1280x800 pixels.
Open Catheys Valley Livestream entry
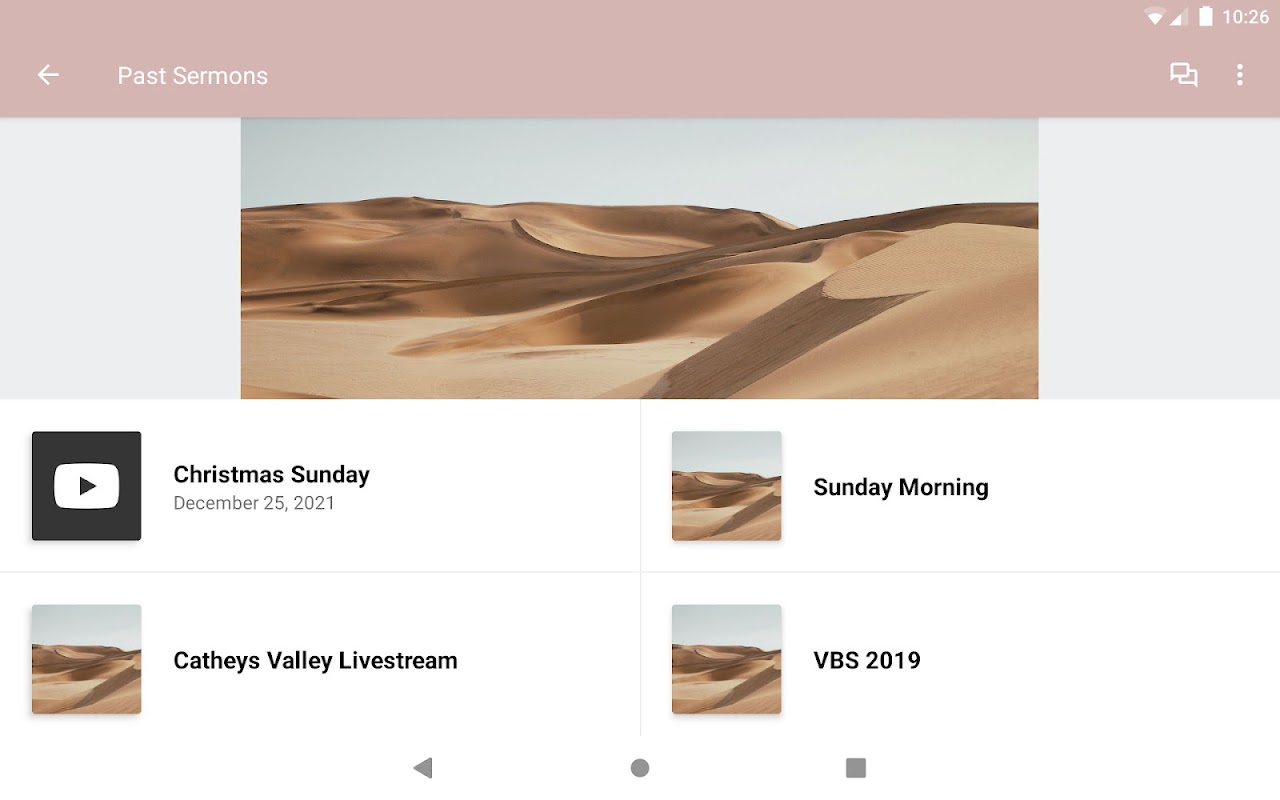point(315,660)
